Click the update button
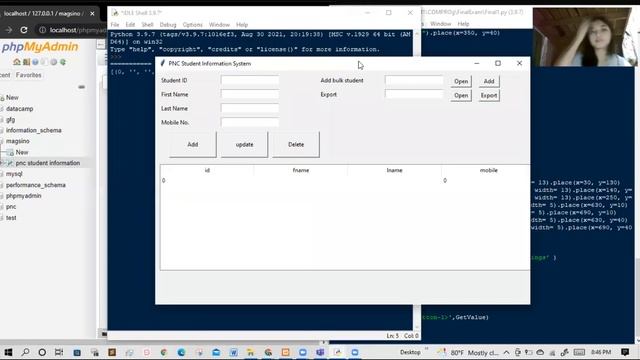Image resolution: width=640 pixels, height=360 pixels. point(244,144)
